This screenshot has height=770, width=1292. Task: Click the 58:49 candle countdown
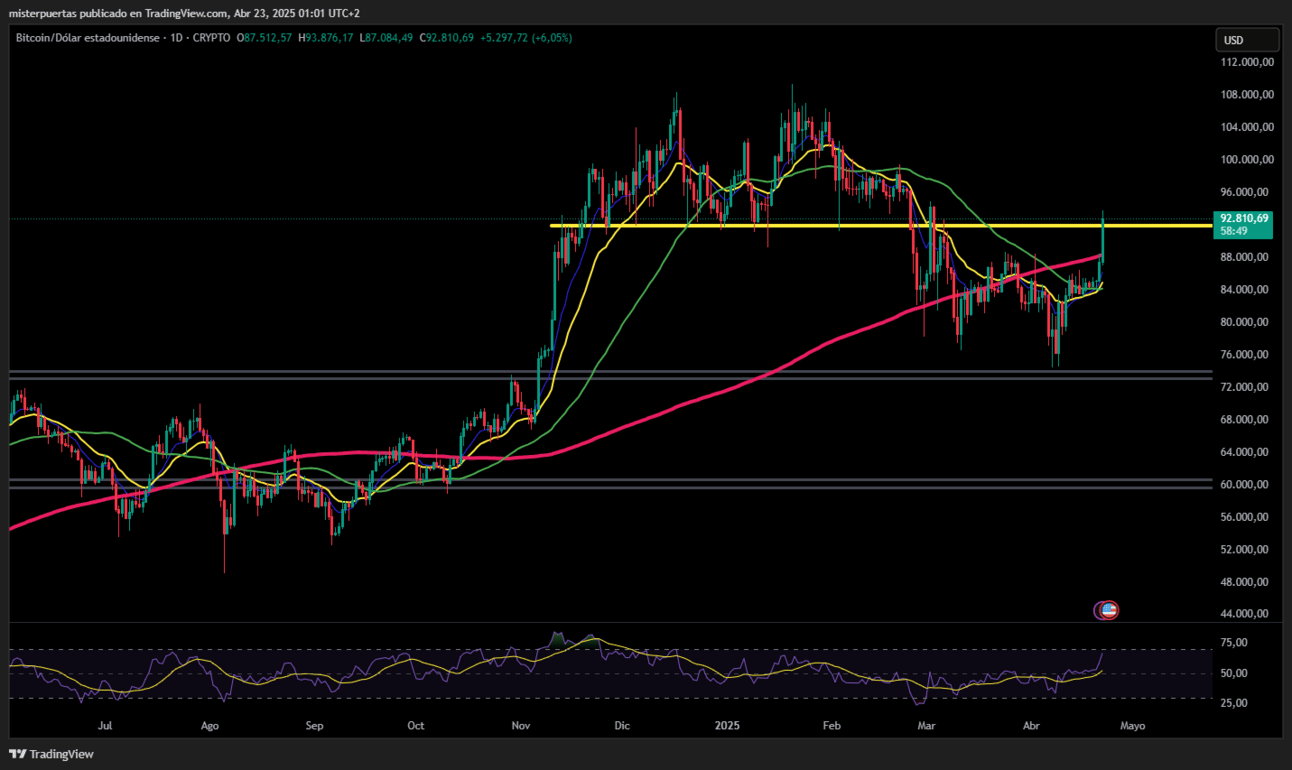click(x=1233, y=231)
